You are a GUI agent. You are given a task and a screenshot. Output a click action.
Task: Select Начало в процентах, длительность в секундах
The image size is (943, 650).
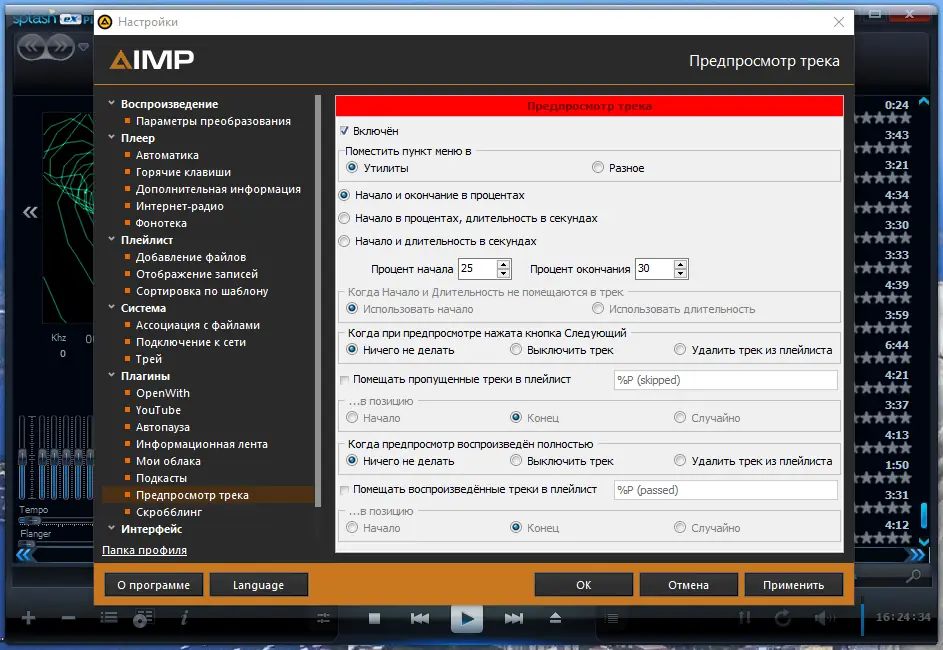tap(344, 218)
